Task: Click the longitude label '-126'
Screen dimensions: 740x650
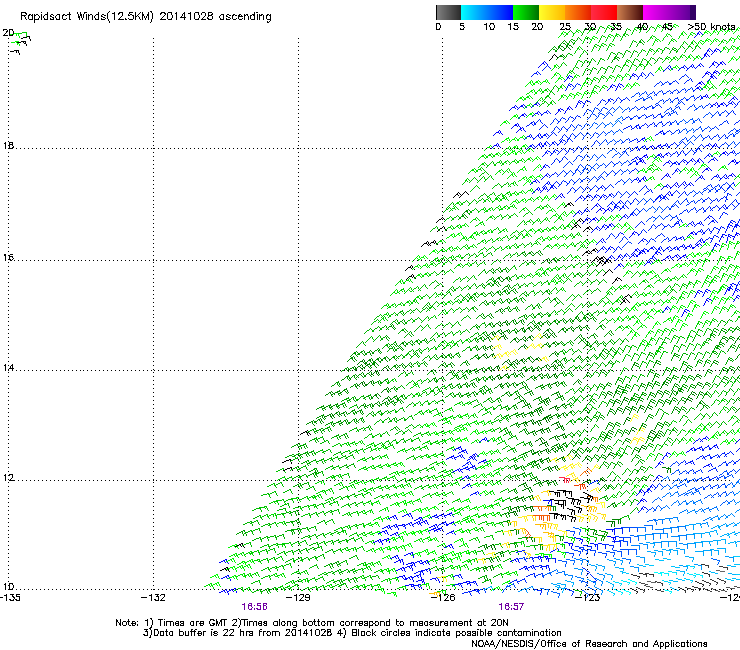Action: [443, 598]
